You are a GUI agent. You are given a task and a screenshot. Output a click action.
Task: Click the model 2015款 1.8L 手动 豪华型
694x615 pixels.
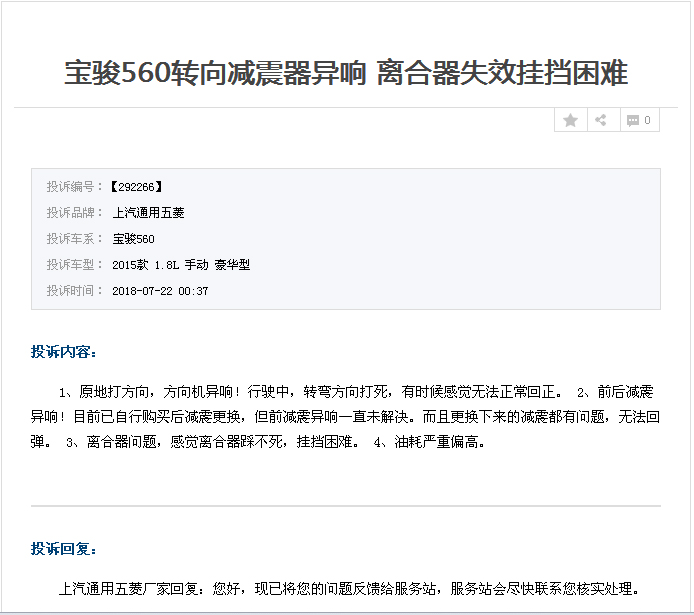[181, 265]
